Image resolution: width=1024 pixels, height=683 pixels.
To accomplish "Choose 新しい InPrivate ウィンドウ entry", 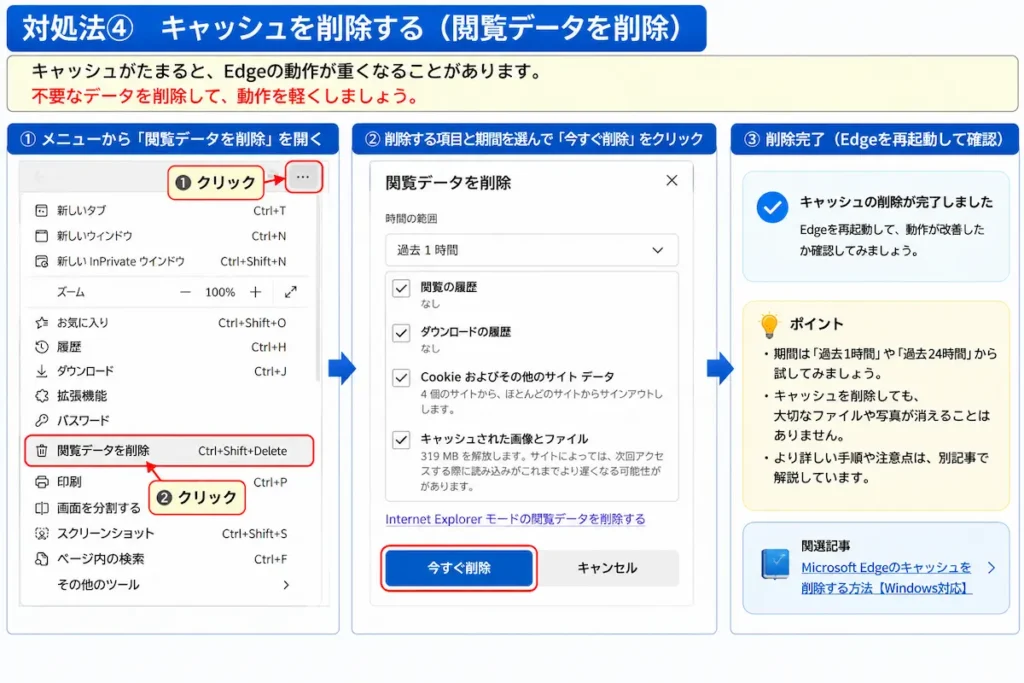I will 161,261.
